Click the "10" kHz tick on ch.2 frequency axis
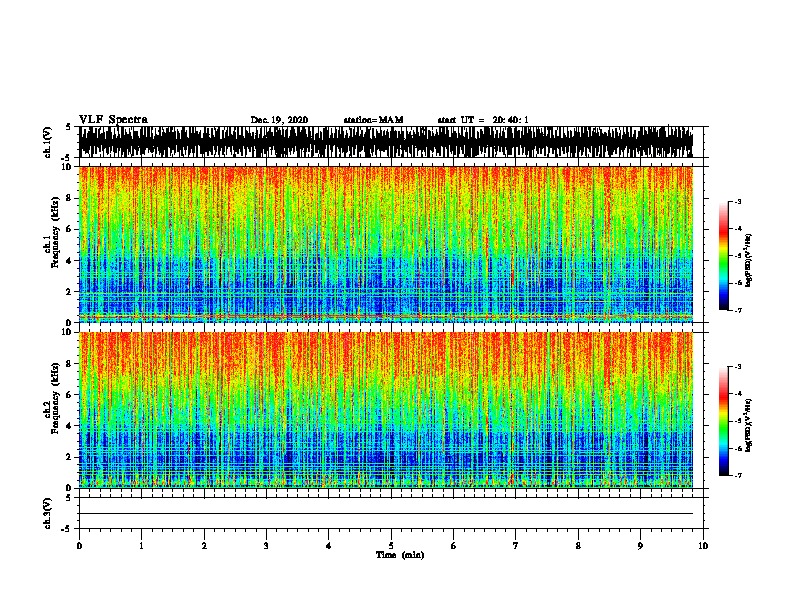792x612 pixels. [x=67, y=332]
